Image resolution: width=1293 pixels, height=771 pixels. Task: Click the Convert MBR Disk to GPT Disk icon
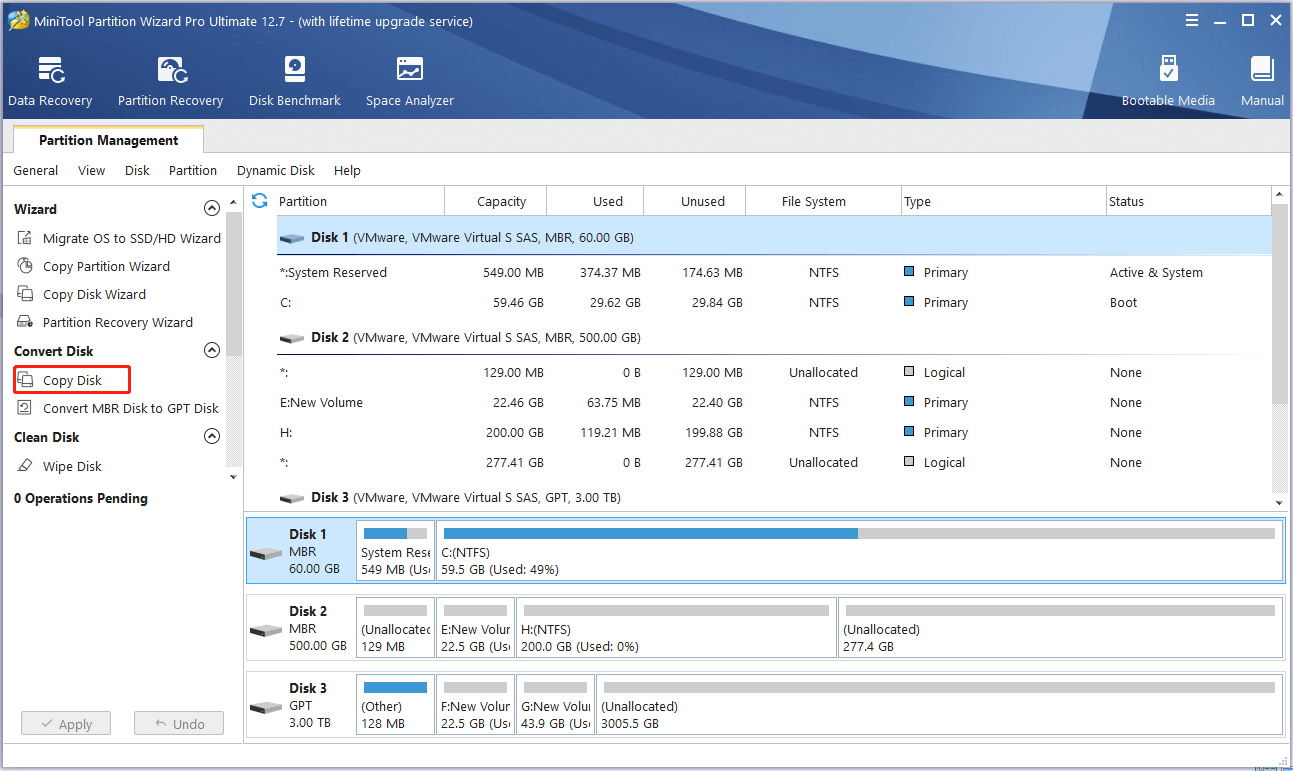tap(25, 408)
